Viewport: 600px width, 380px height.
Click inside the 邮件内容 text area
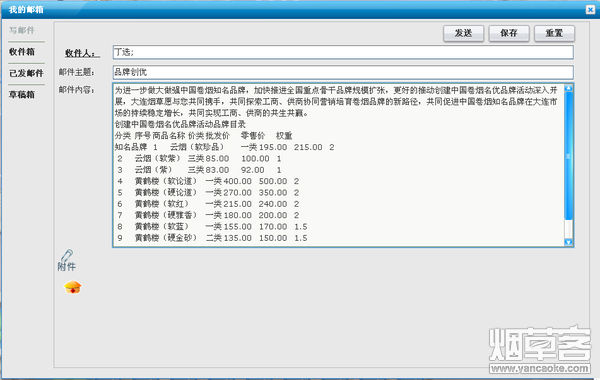[x=339, y=165]
